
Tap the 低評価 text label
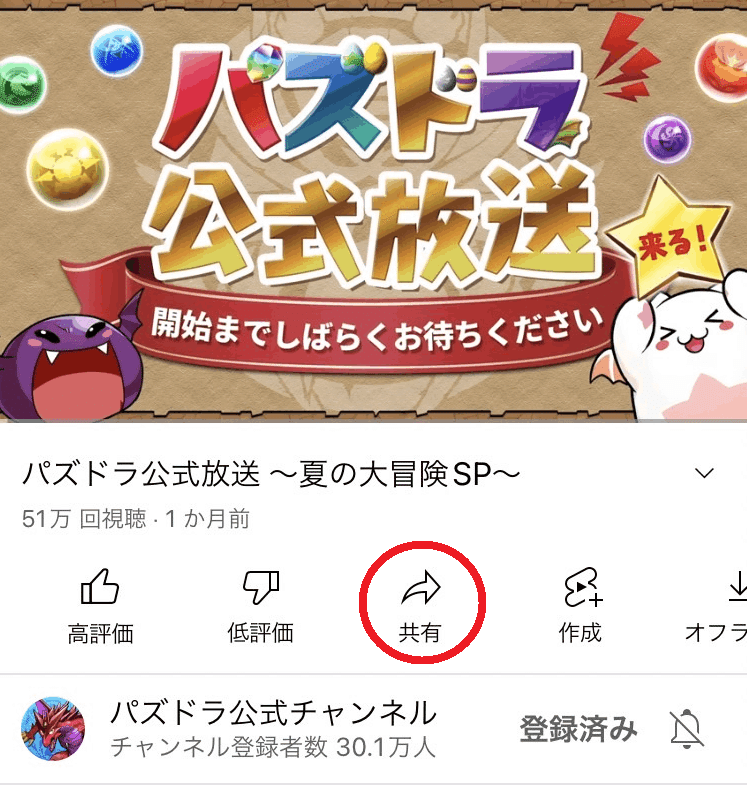tap(260, 633)
